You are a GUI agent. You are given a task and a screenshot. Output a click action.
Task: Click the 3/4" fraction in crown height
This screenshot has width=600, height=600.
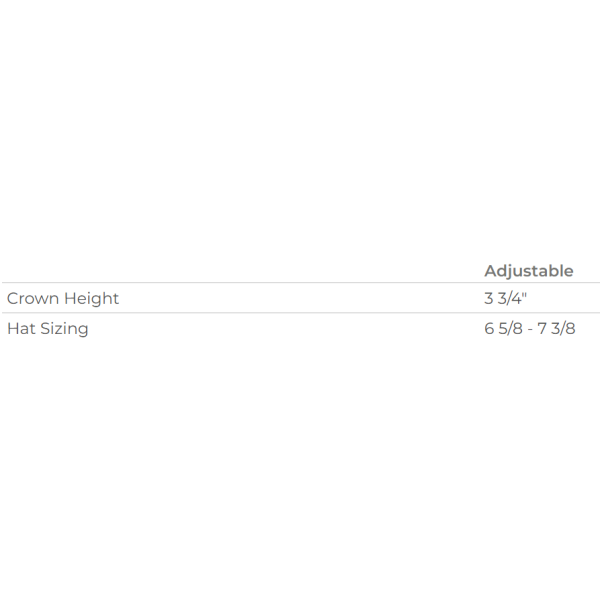pos(512,298)
